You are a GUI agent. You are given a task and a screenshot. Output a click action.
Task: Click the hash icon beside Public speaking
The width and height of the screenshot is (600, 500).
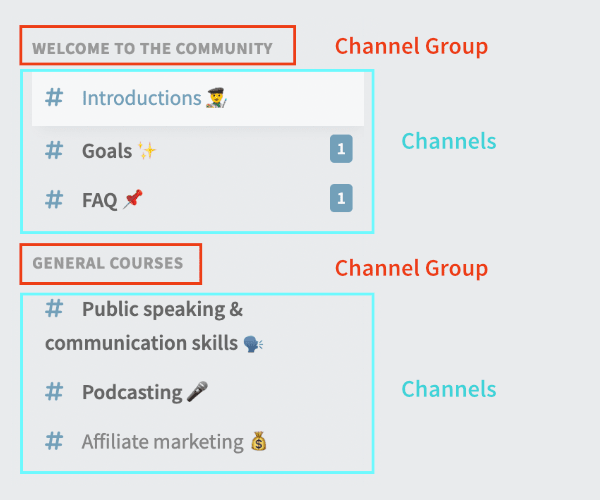54,308
